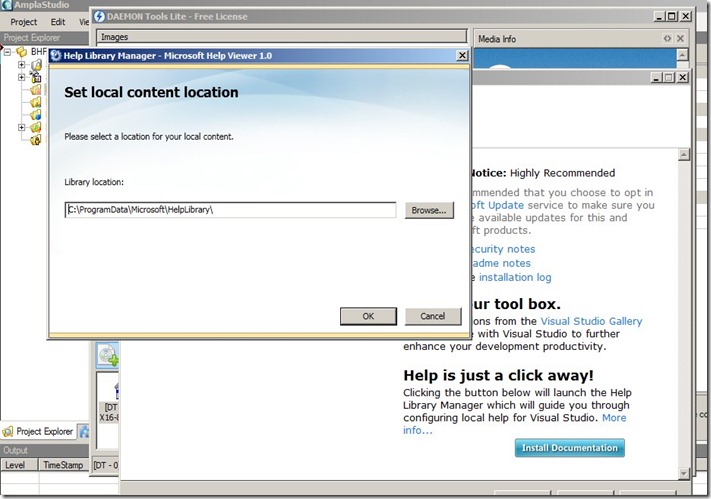
Task: Open AmplaStudio Edit menu
Action: [58, 22]
